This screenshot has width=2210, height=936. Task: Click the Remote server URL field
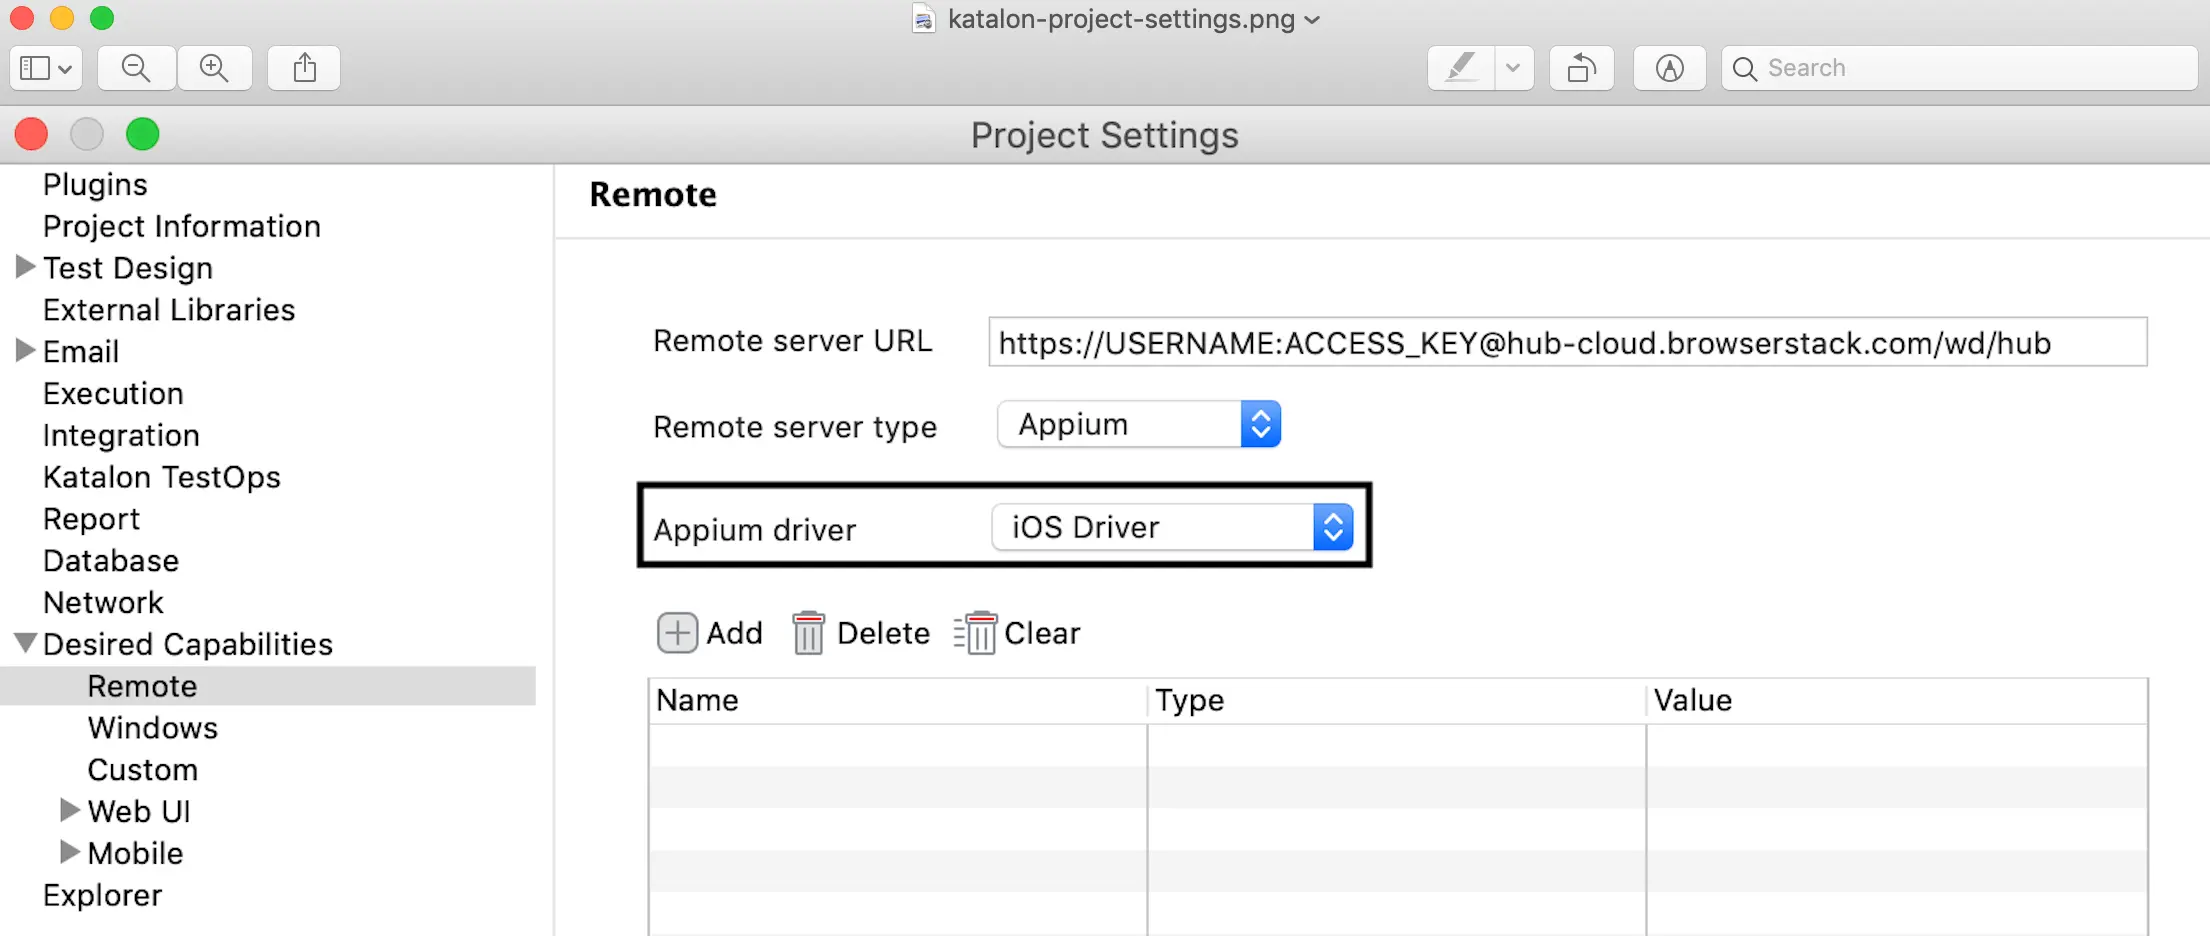pyautogui.click(x=1566, y=343)
